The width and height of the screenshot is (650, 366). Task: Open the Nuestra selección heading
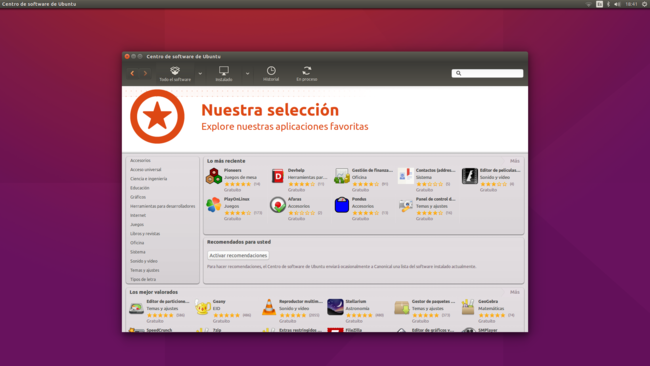(270, 110)
